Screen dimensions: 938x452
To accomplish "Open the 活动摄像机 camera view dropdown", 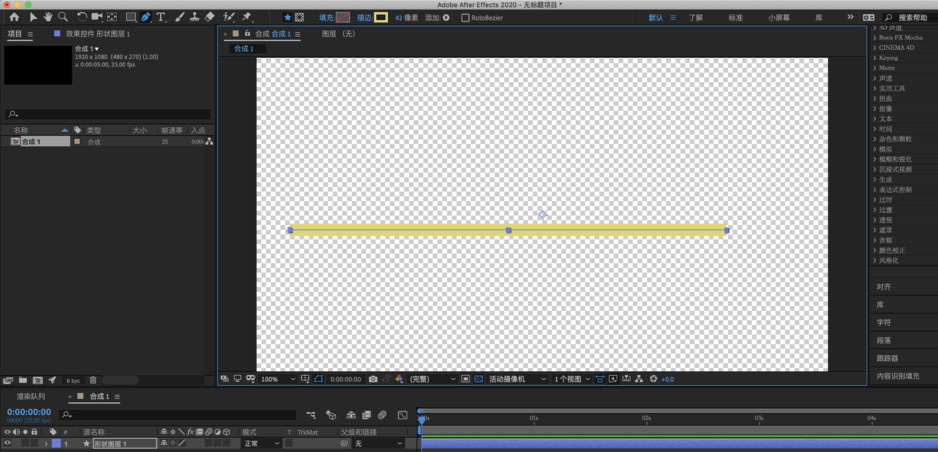I will 517,379.
